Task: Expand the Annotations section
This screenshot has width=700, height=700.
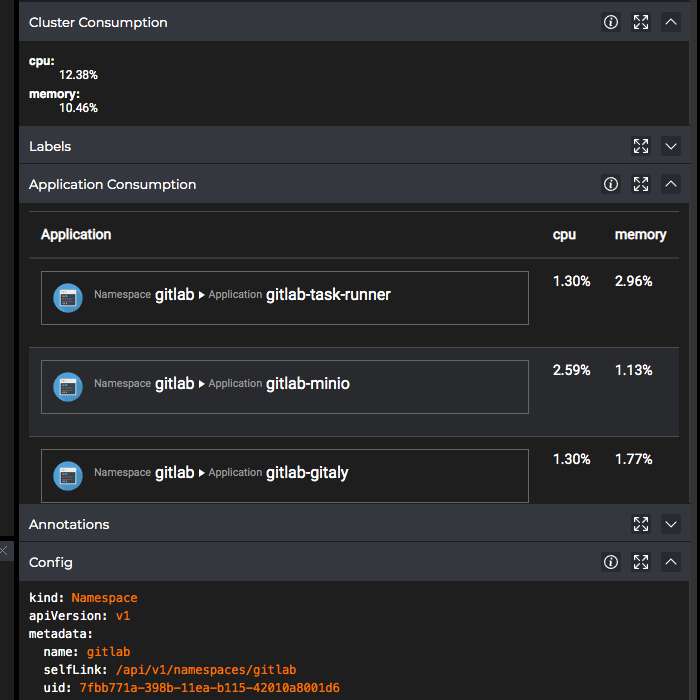Action: coord(671,524)
